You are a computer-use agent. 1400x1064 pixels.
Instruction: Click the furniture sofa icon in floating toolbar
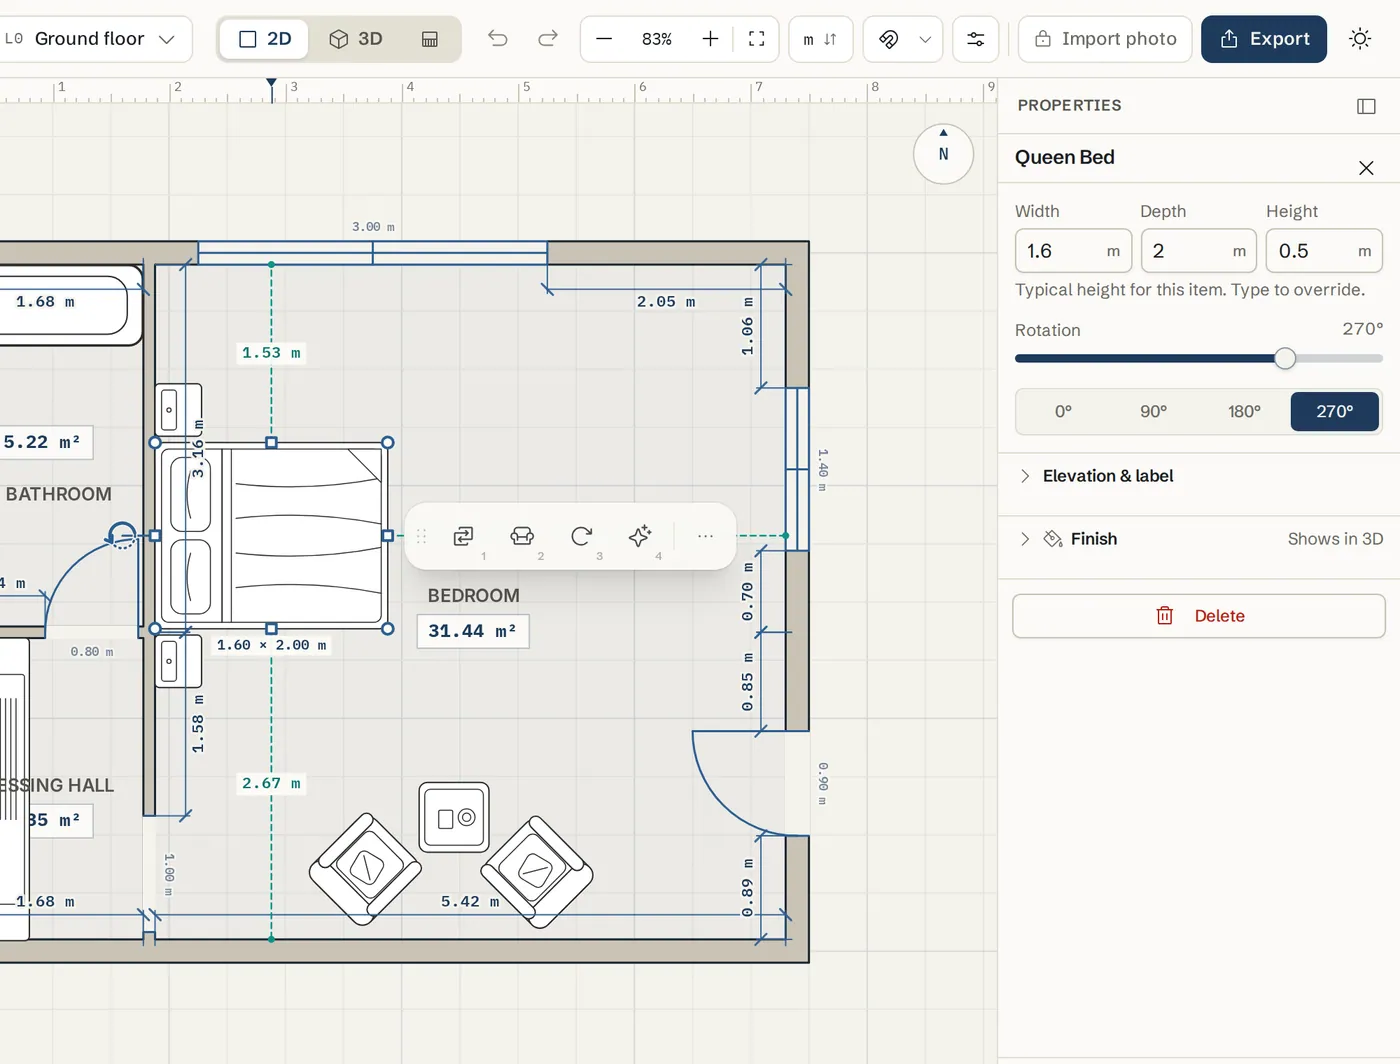pos(522,536)
